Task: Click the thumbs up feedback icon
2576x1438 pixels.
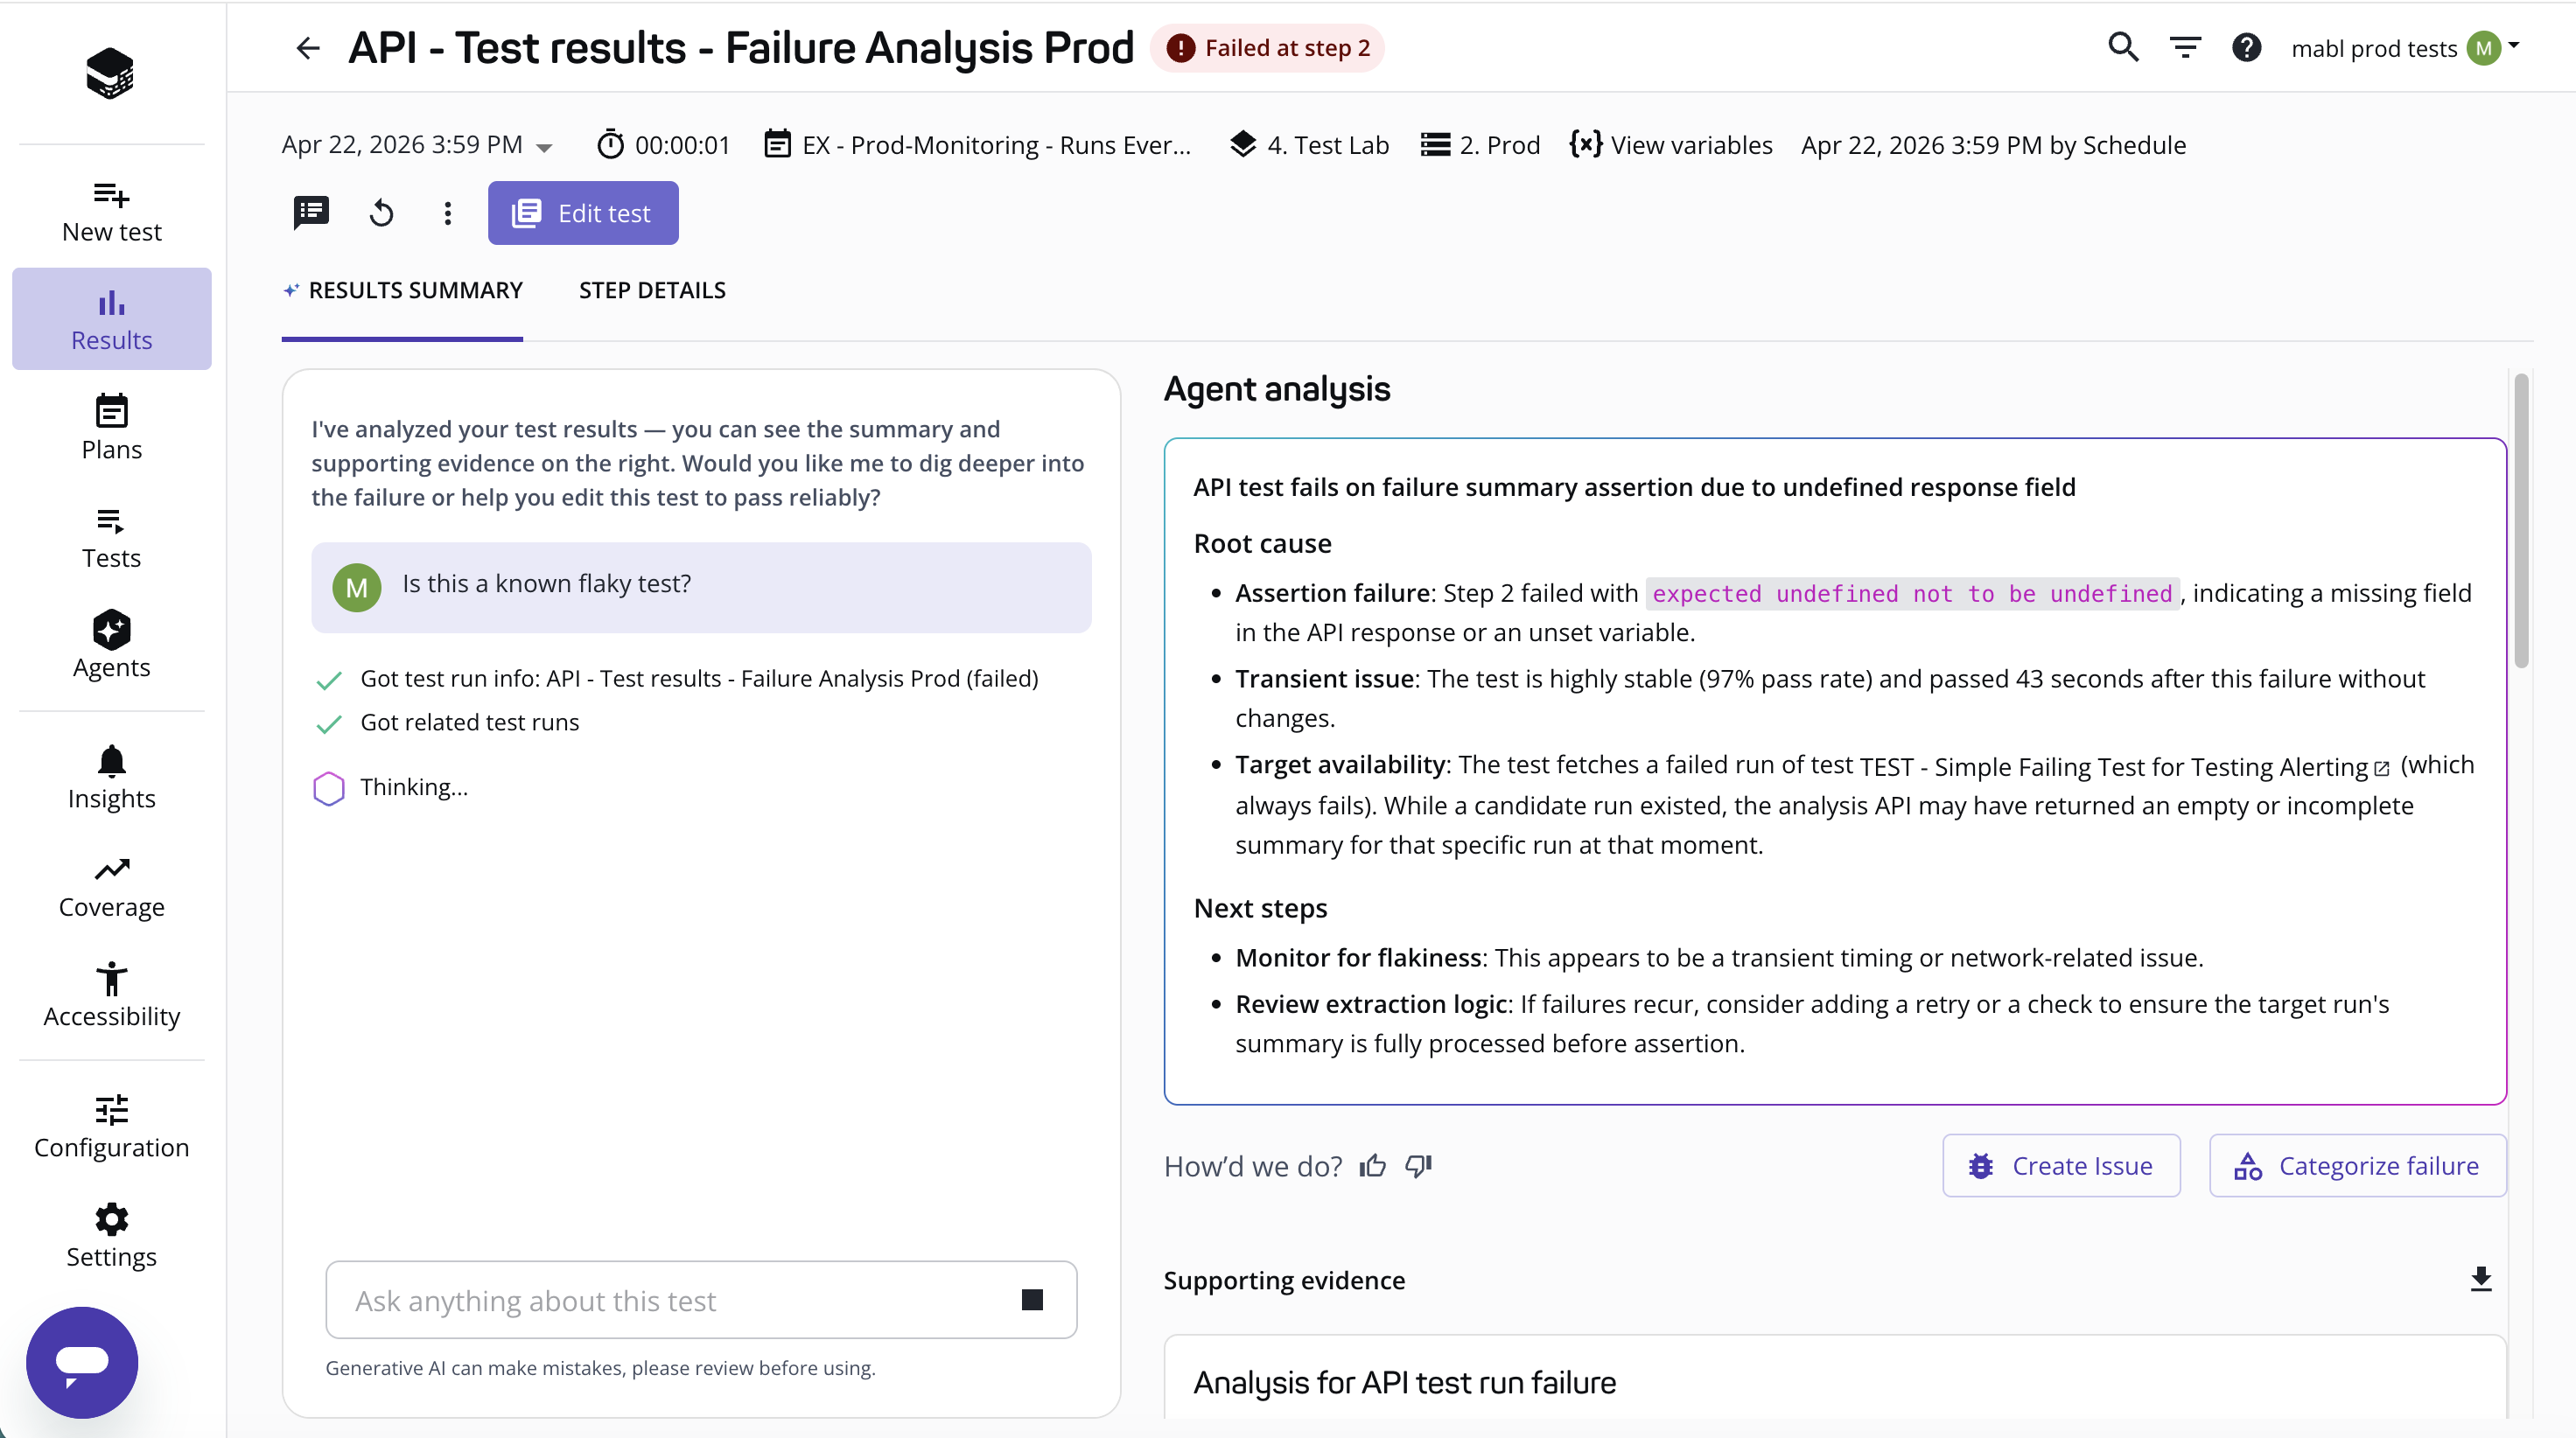Action: [x=1373, y=1166]
